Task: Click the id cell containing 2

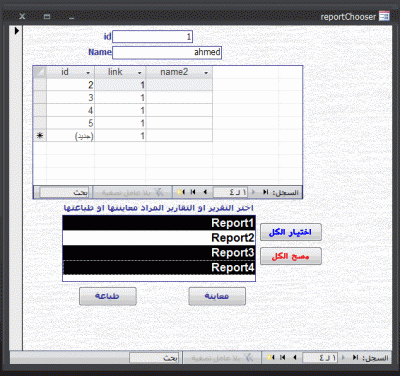Action: [70, 85]
